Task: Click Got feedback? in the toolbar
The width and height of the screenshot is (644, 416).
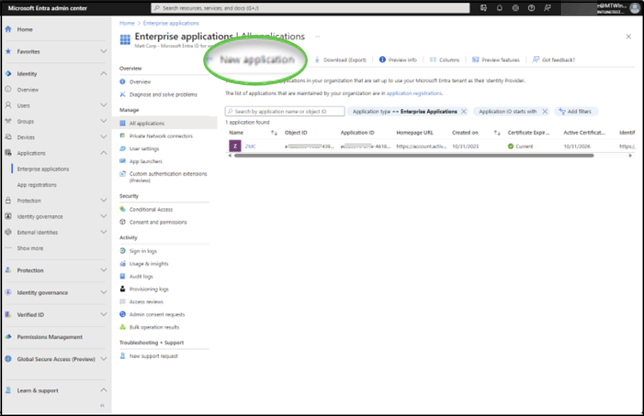Action: point(554,60)
